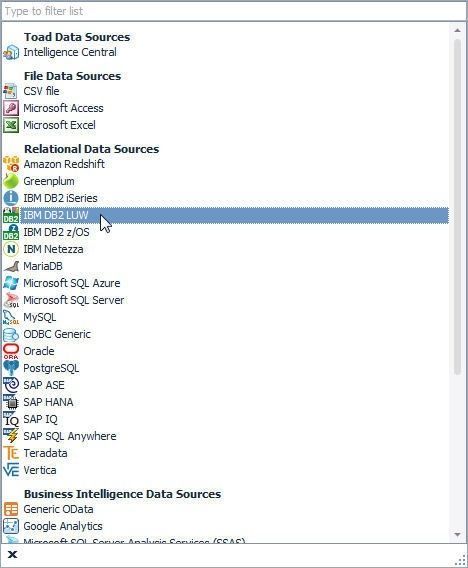Click the PostgreSQL elephant icon
This screenshot has height=568, width=468.
click(11, 368)
